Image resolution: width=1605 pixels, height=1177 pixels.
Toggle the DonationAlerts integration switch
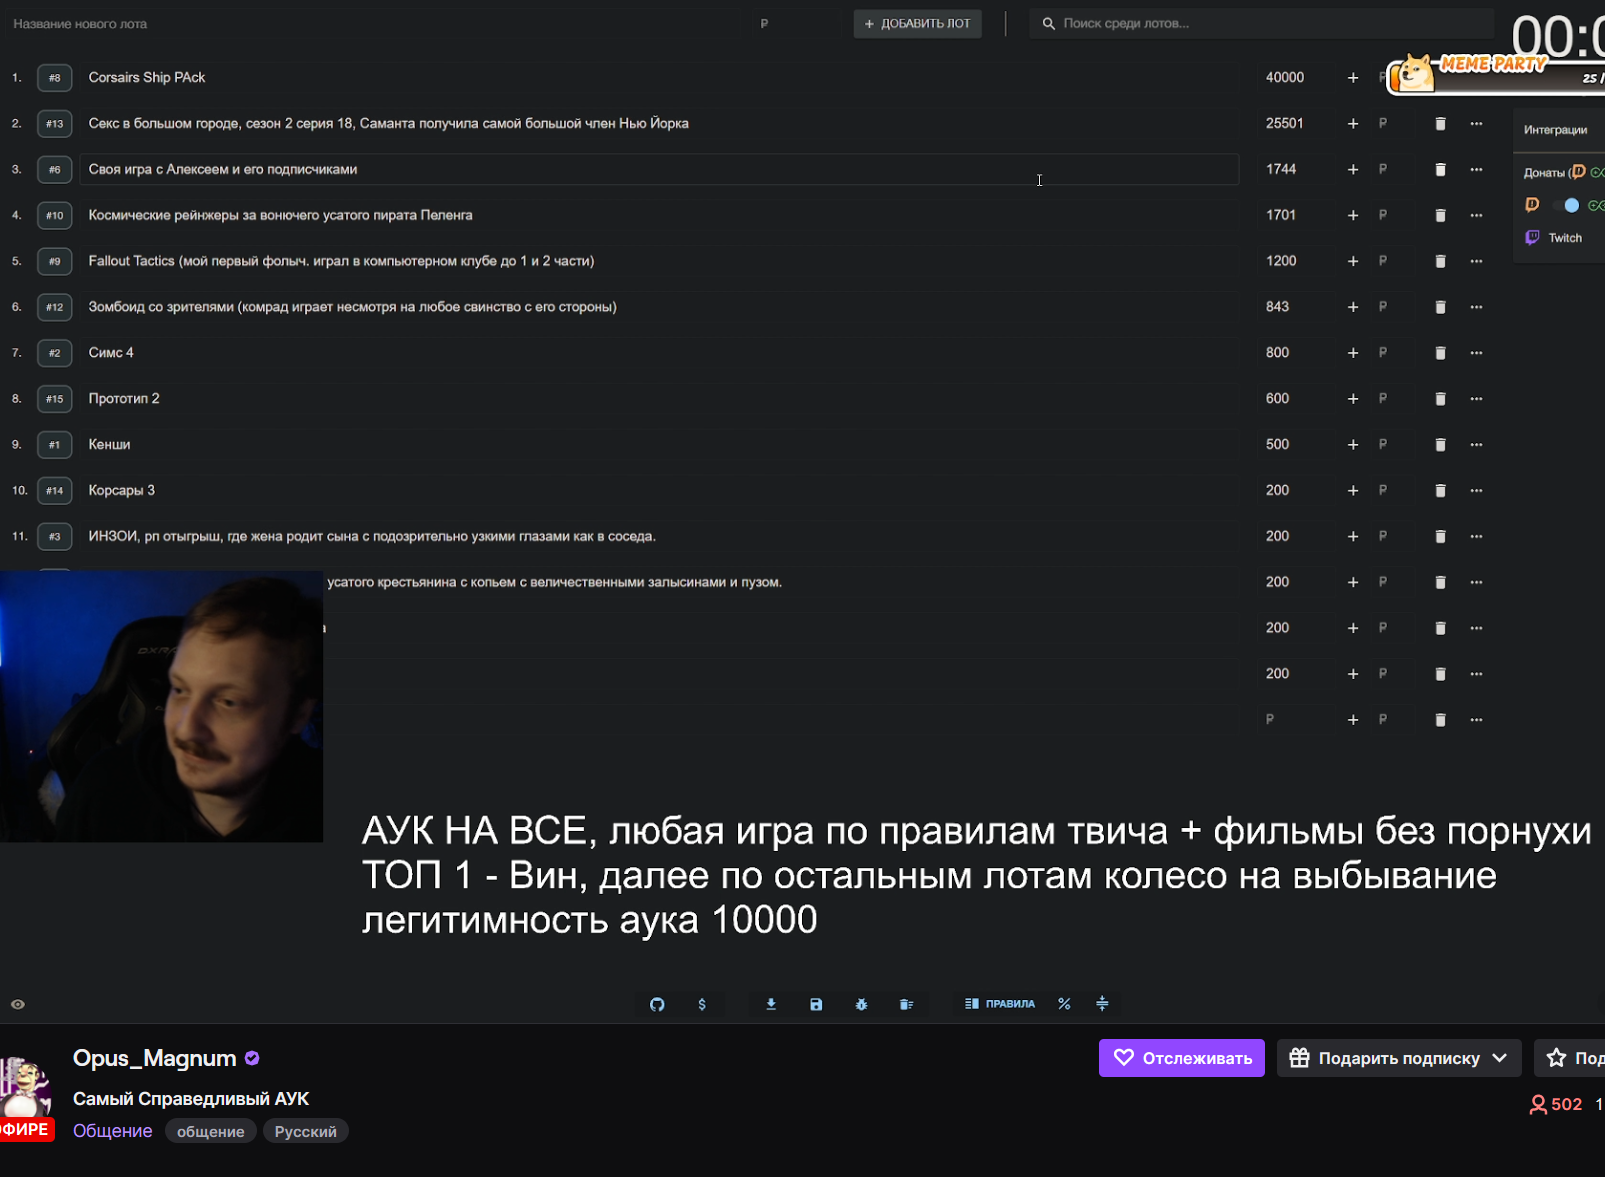(x=1567, y=205)
